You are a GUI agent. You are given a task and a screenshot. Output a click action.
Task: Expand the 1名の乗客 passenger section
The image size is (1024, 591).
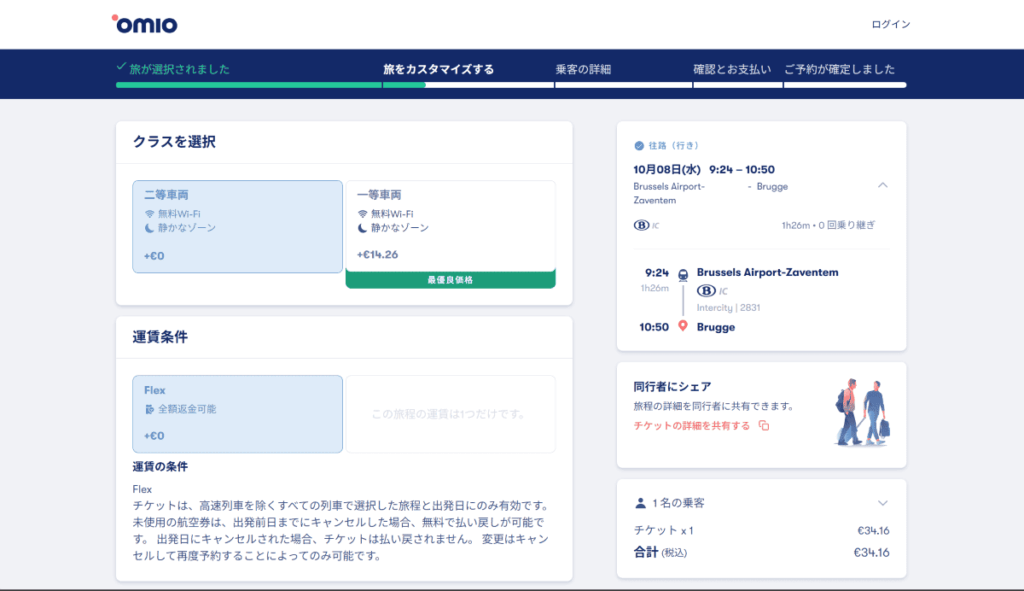(x=882, y=503)
